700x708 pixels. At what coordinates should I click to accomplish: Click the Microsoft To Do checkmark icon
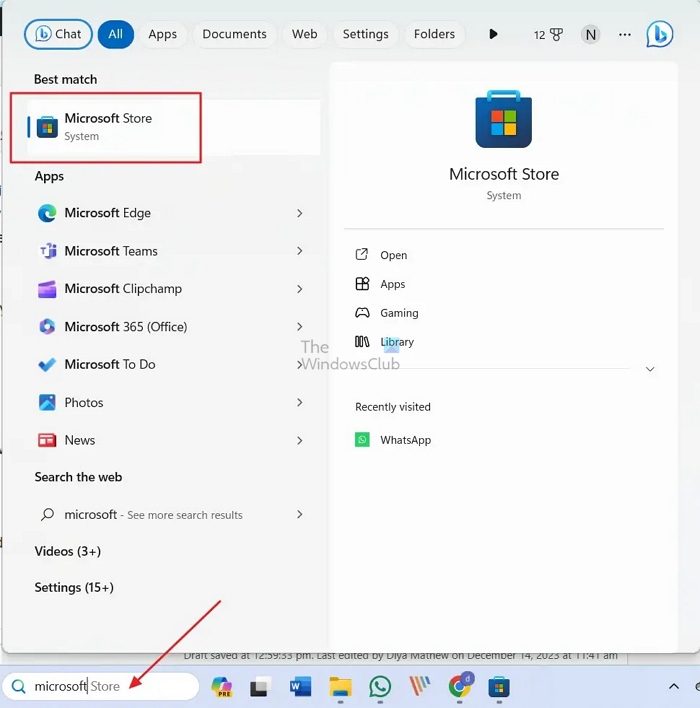click(47, 364)
